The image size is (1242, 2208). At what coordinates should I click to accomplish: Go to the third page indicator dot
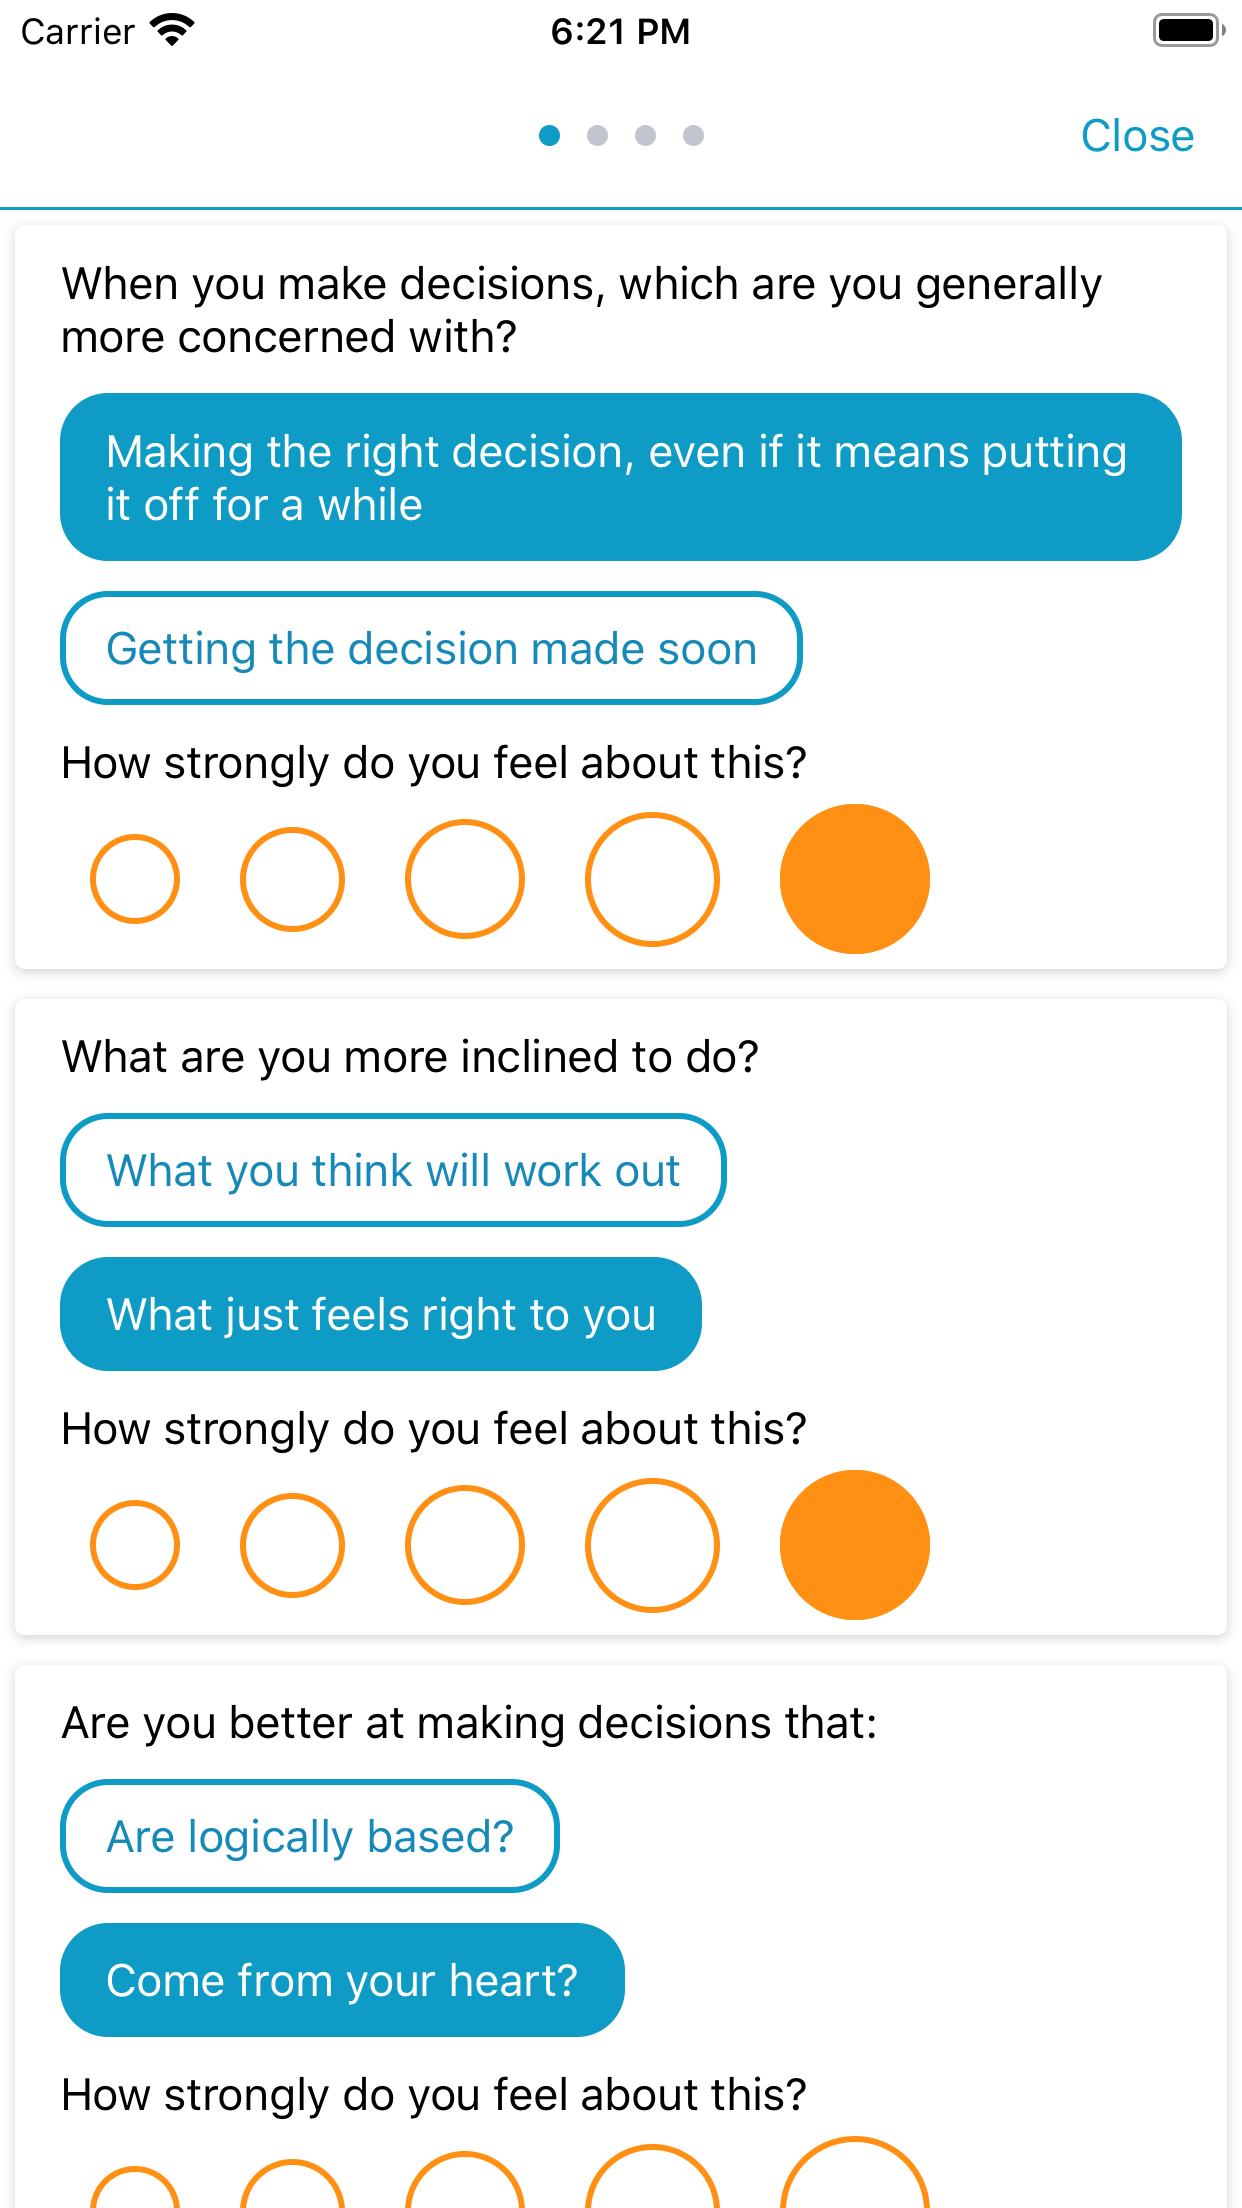point(645,135)
